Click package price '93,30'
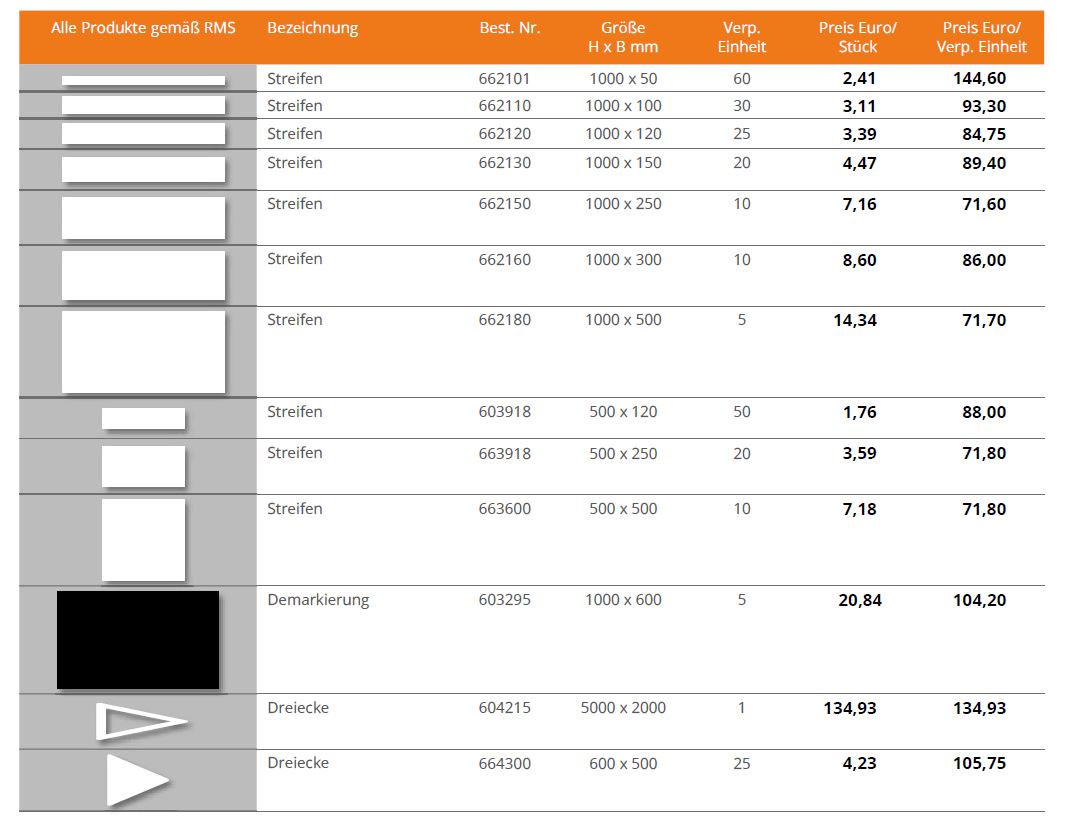The width and height of the screenshot is (1079, 835). click(984, 106)
